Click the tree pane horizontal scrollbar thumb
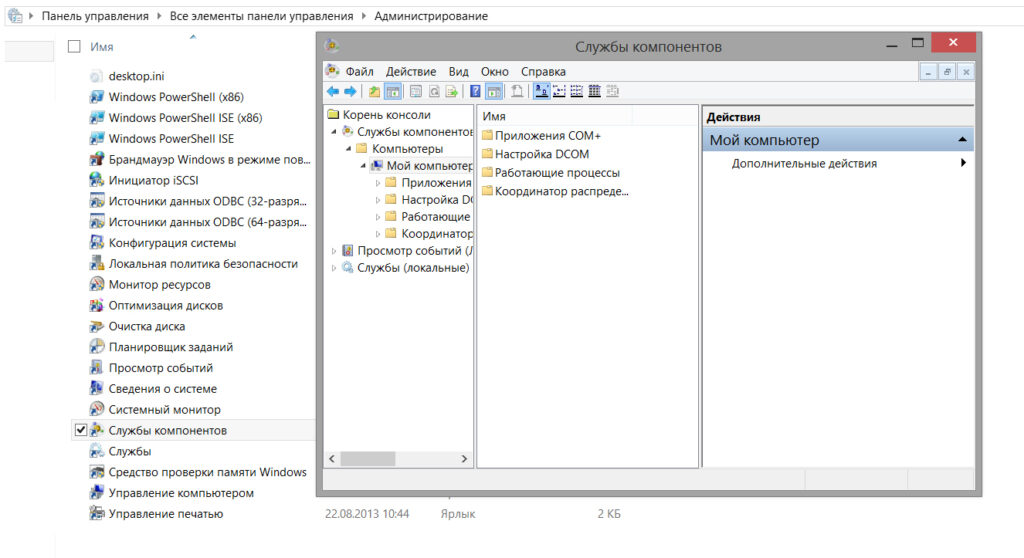The image size is (1024, 558). (368, 459)
